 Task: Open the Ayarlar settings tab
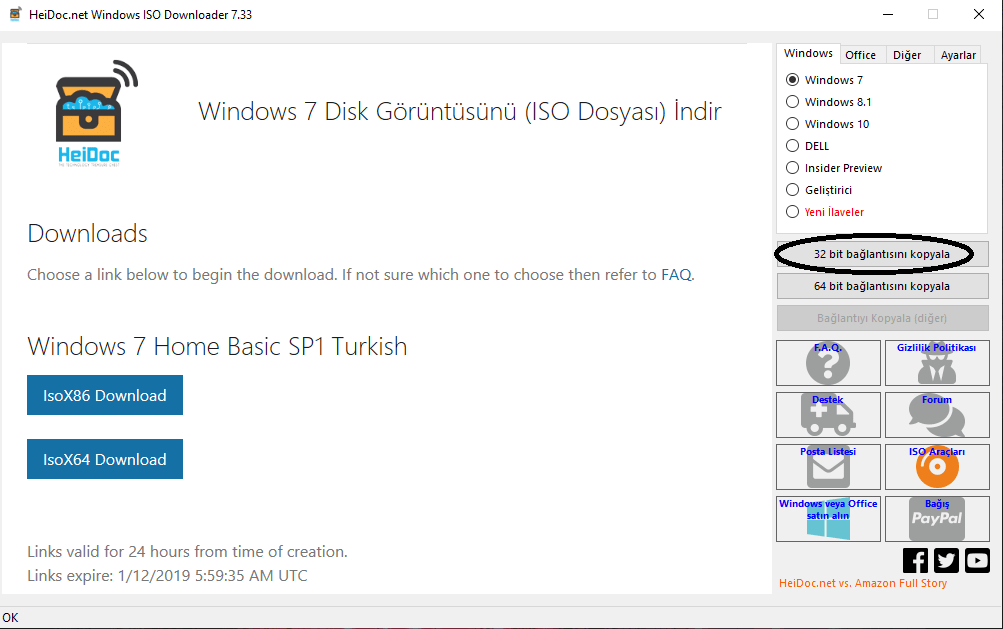pyautogui.click(x=958, y=55)
